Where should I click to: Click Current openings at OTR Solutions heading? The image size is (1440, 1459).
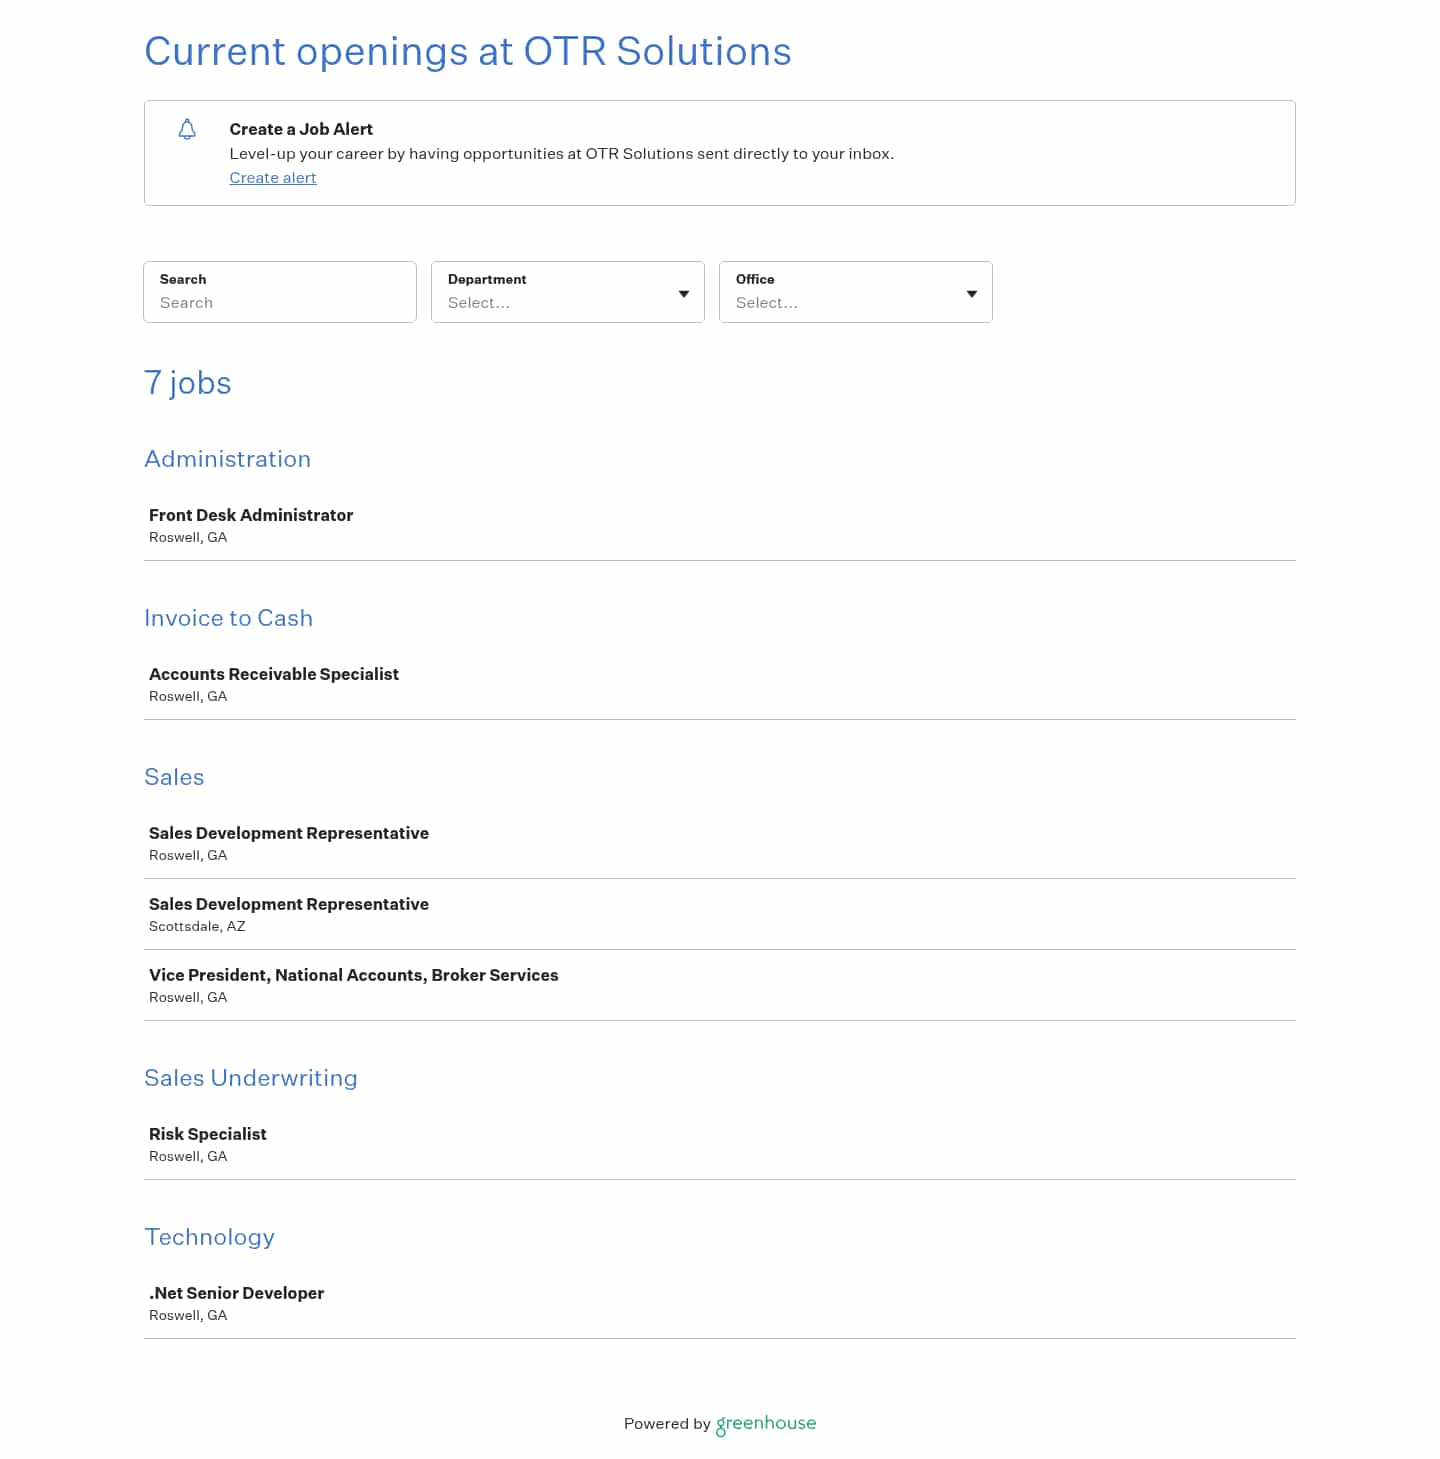click(468, 51)
